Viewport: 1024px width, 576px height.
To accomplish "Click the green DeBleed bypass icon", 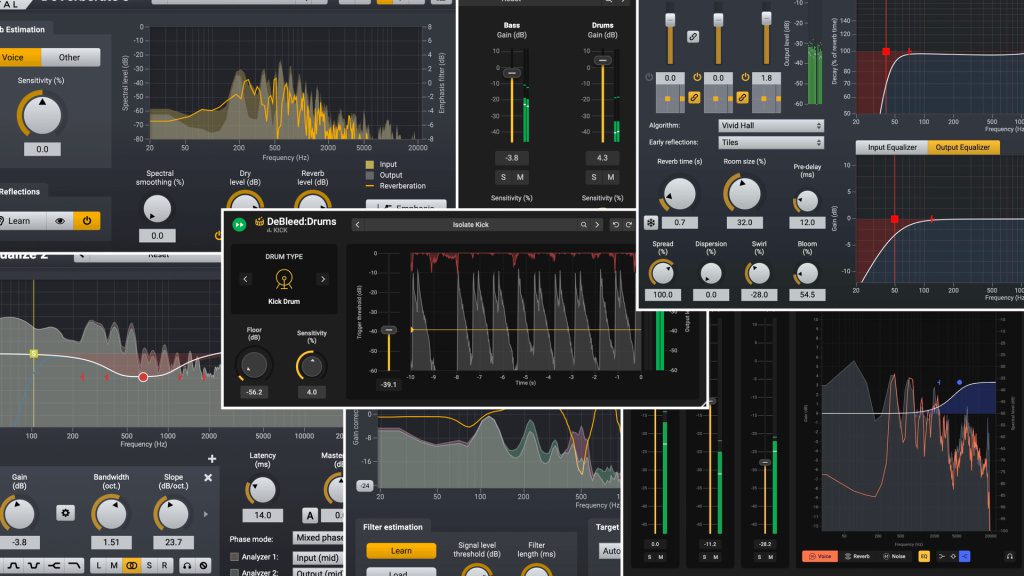I will [x=240, y=225].
